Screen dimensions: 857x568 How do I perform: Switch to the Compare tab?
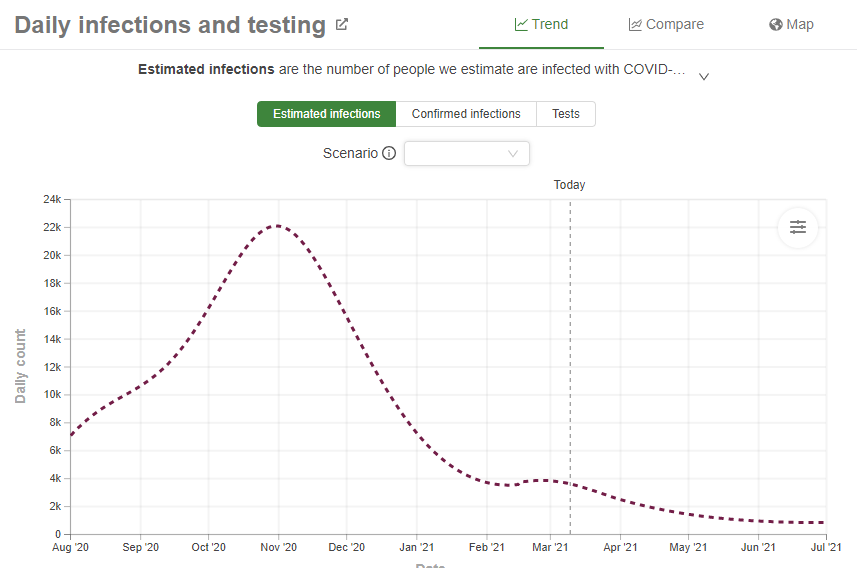666,25
